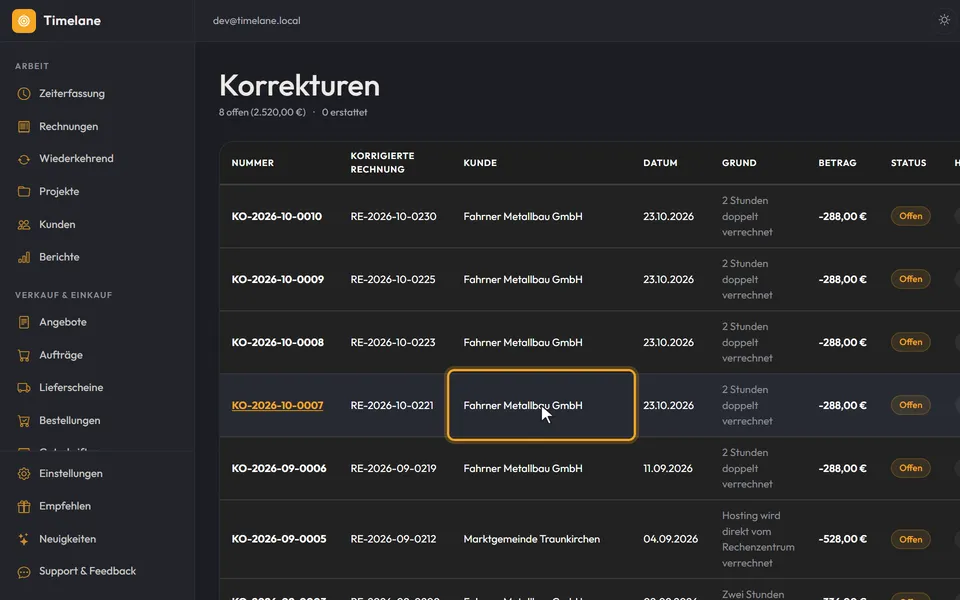Viewport: 960px width, 600px height.
Task: Click the DATUM column header
Action: point(660,163)
